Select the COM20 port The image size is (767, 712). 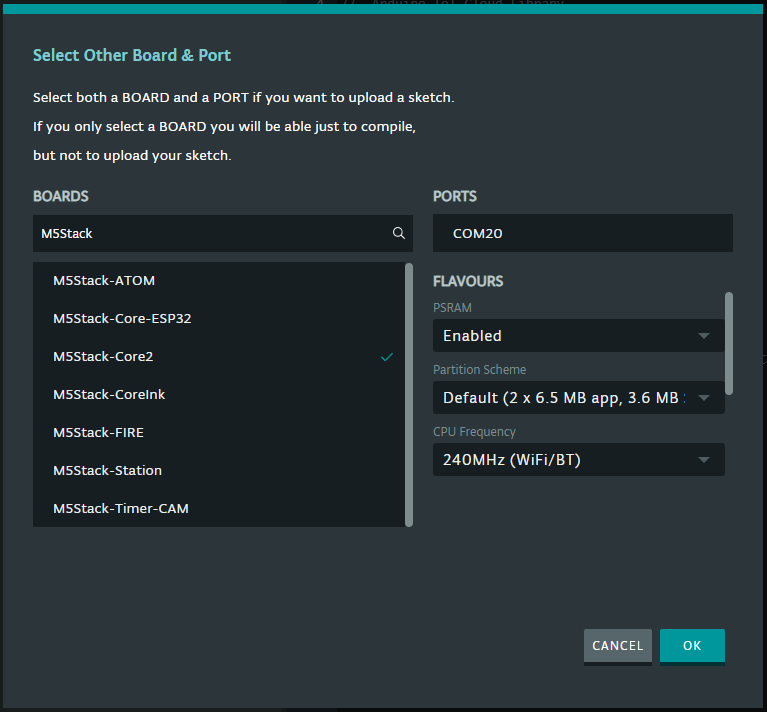583,233
